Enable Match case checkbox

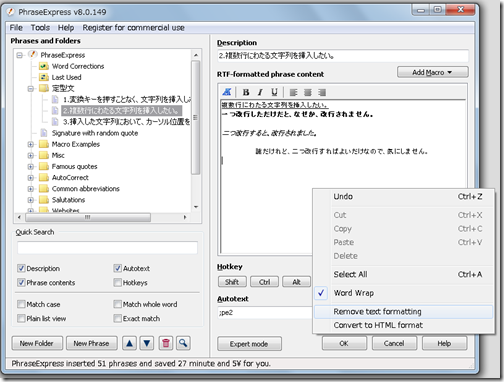[x=21, y=304]
